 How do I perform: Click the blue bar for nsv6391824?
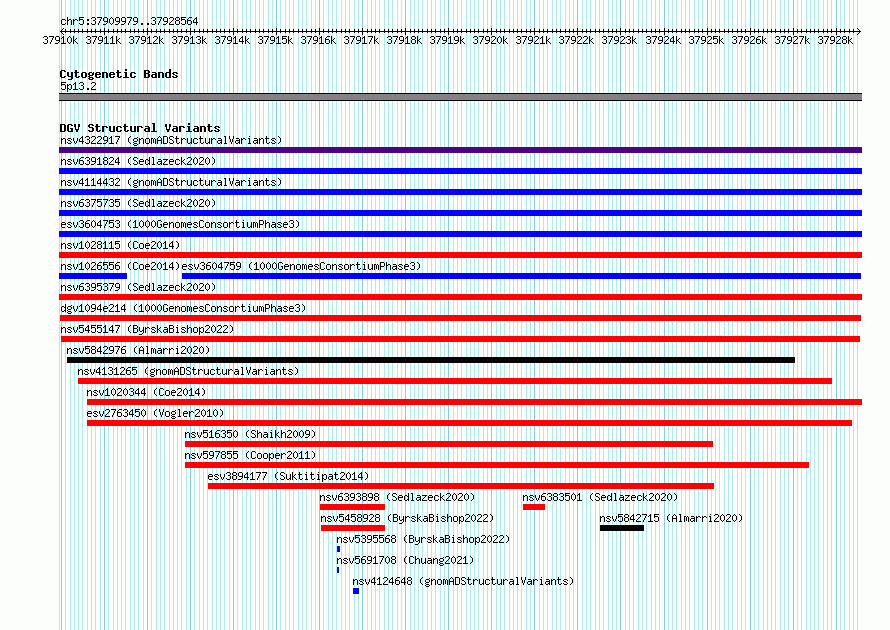tap(460, 171)
